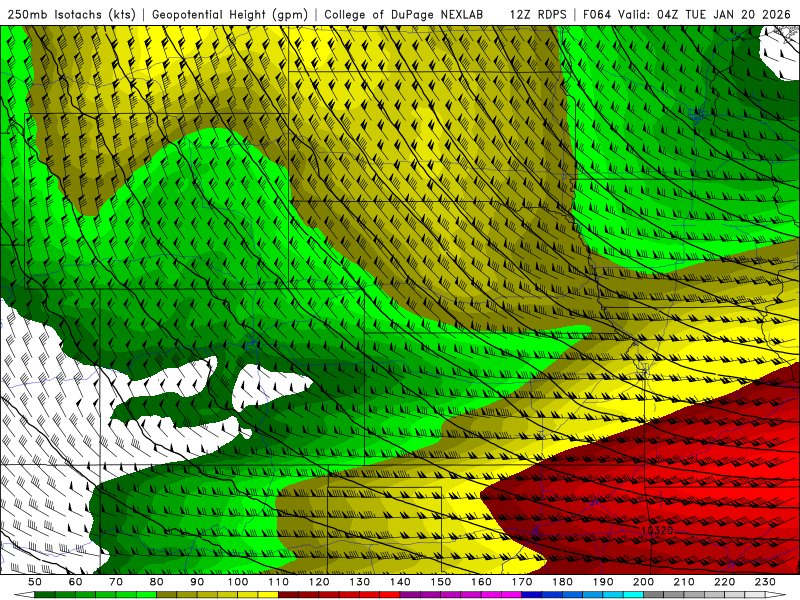800x600 pixels.
Task: Click the '10320' height contour label
Action: coord(657,531)
